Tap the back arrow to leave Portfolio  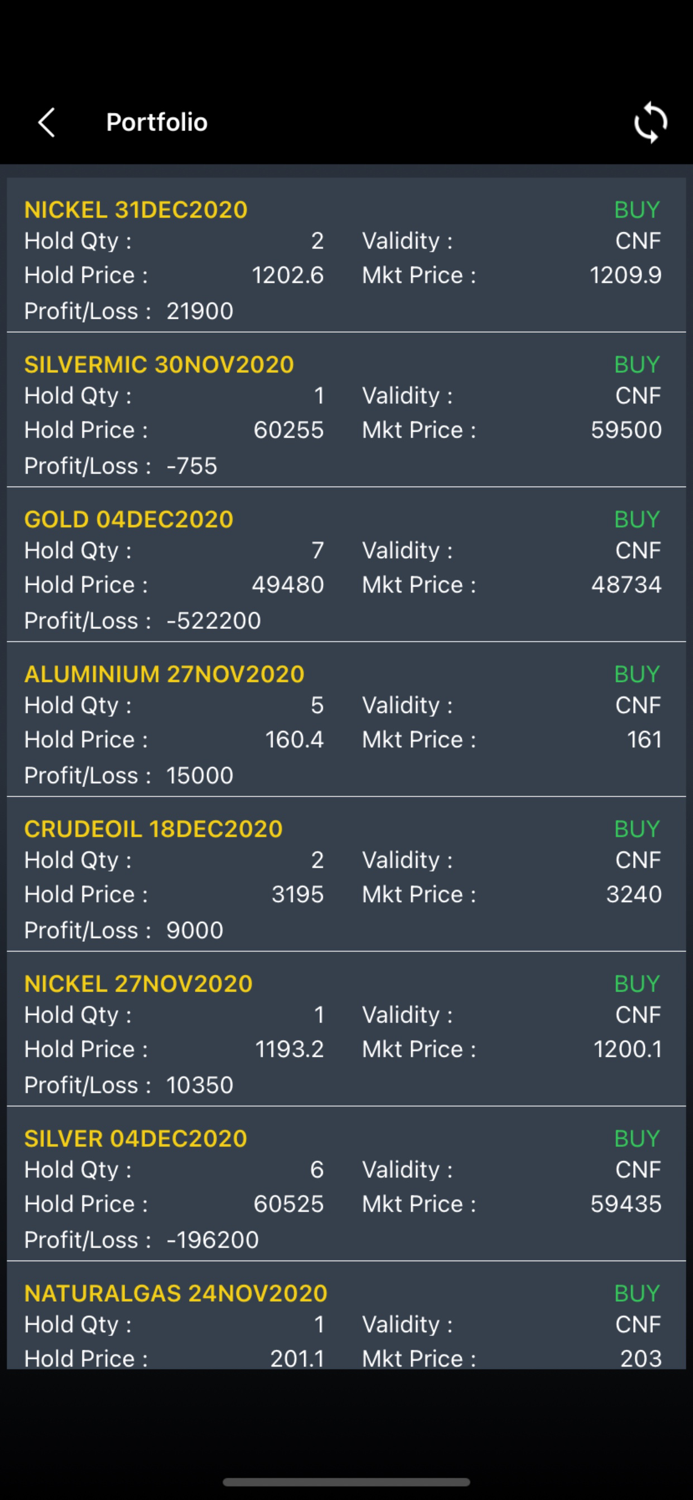(x=45, y=122)
